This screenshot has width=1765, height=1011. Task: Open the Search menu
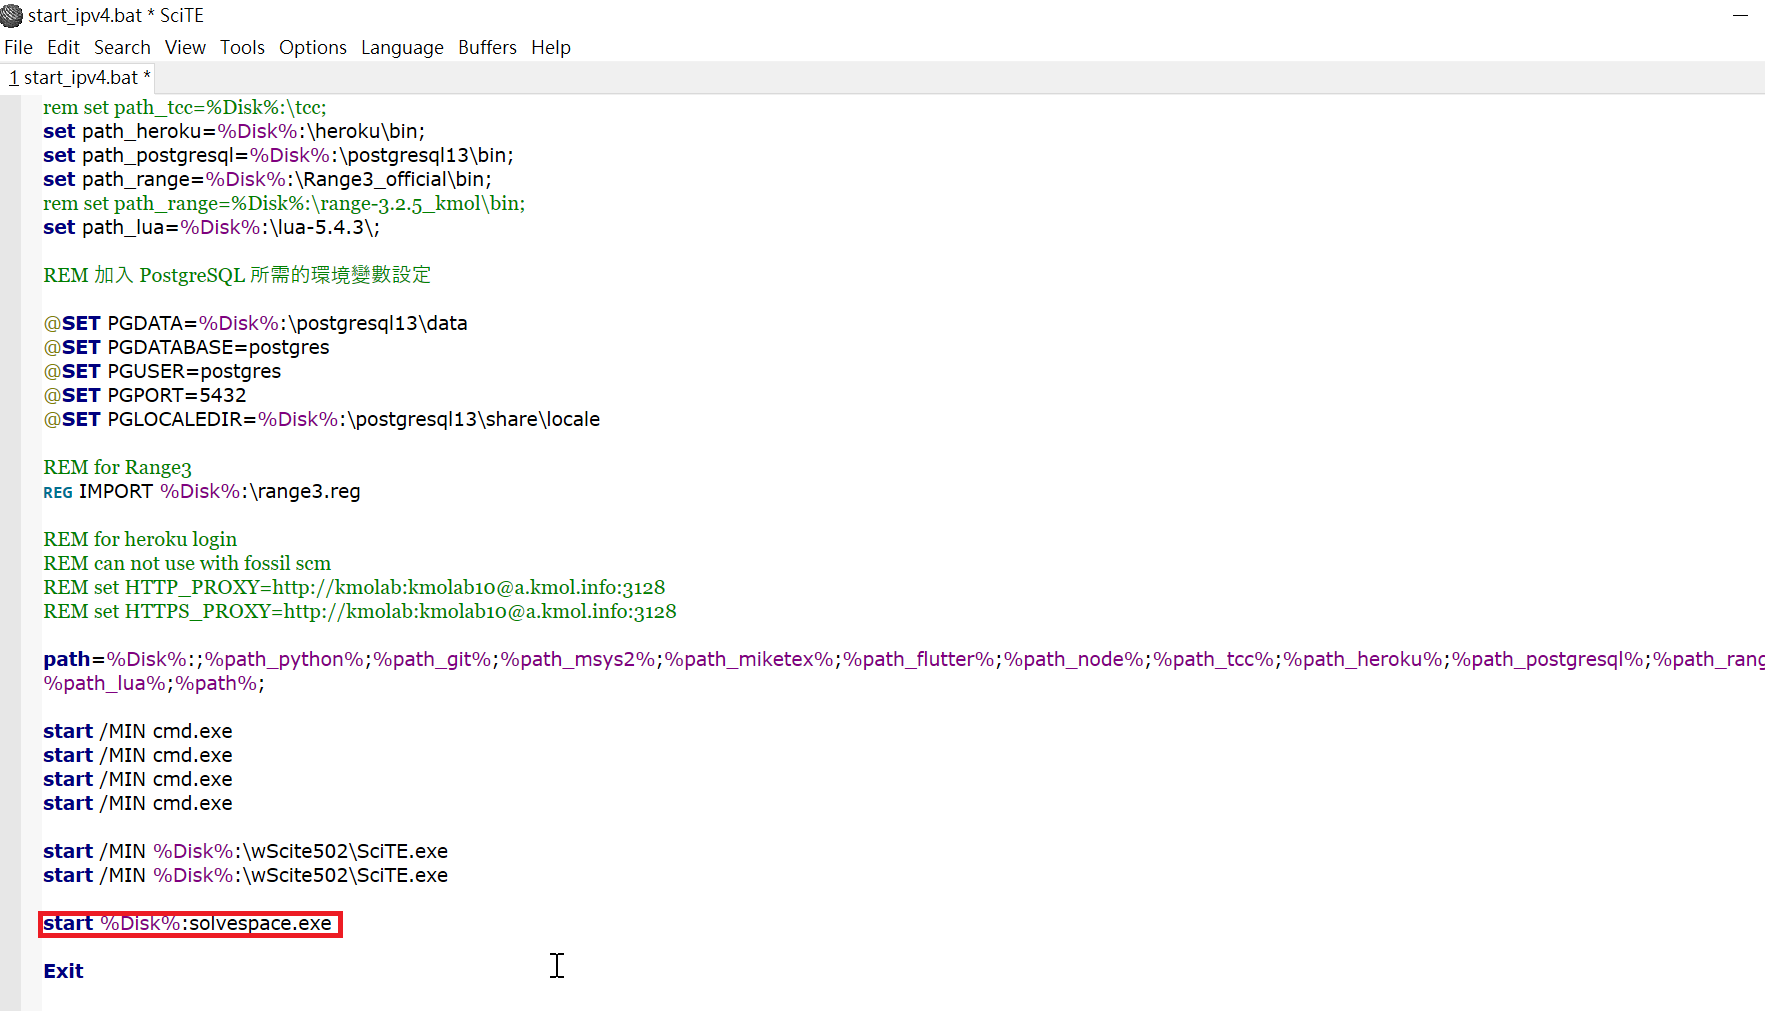point(122,47)
